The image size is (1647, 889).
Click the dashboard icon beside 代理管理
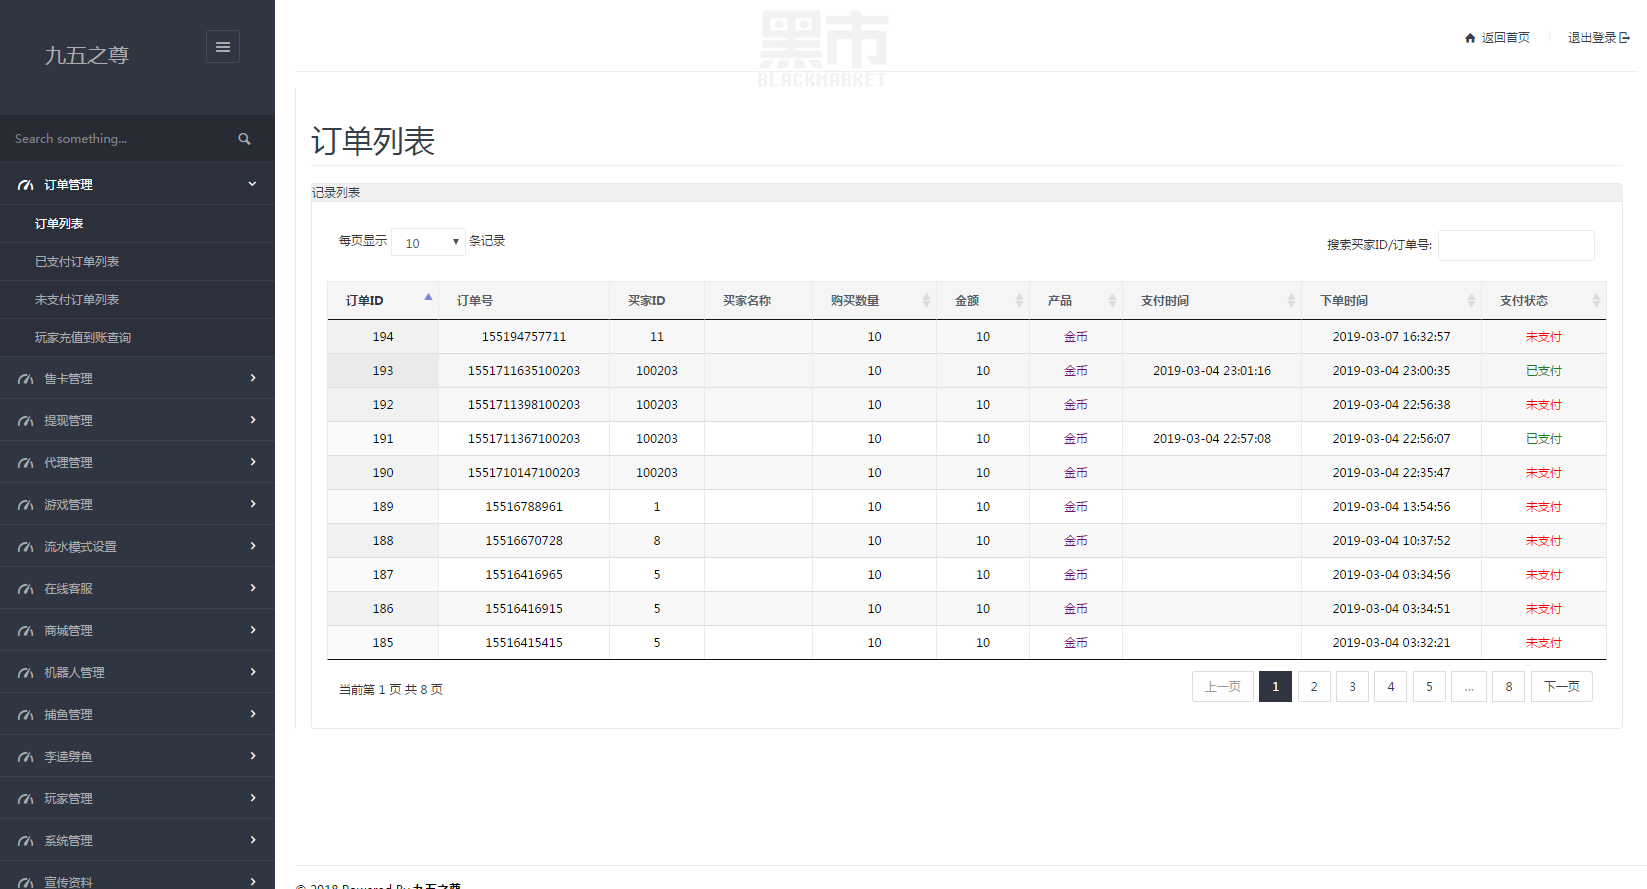coord(26,463)
